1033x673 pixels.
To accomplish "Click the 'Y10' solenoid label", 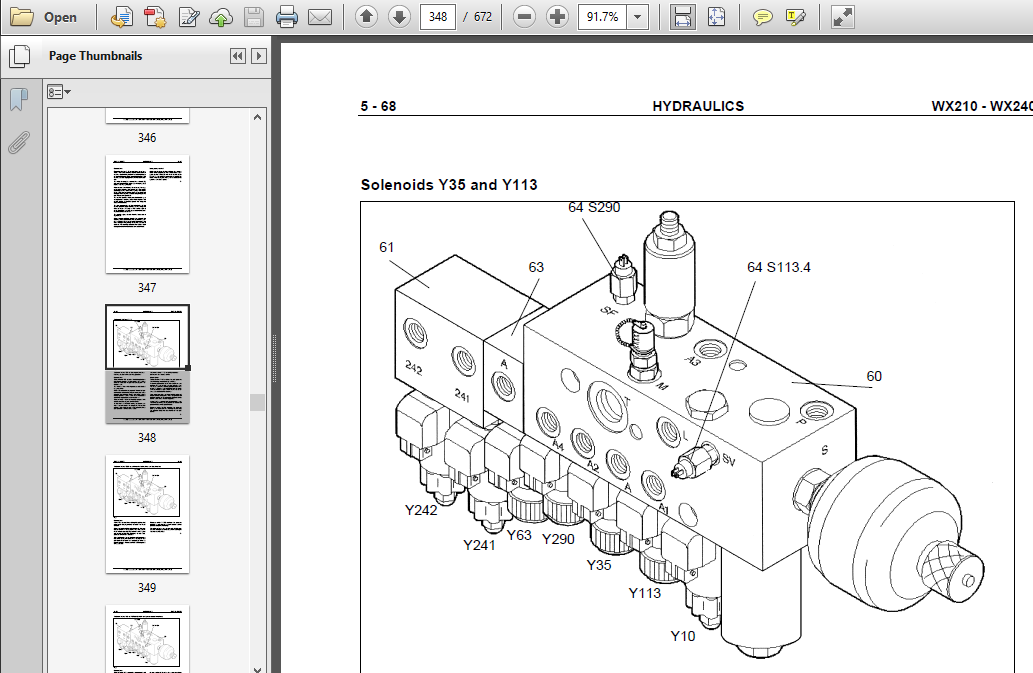I will tap(683, 636).
